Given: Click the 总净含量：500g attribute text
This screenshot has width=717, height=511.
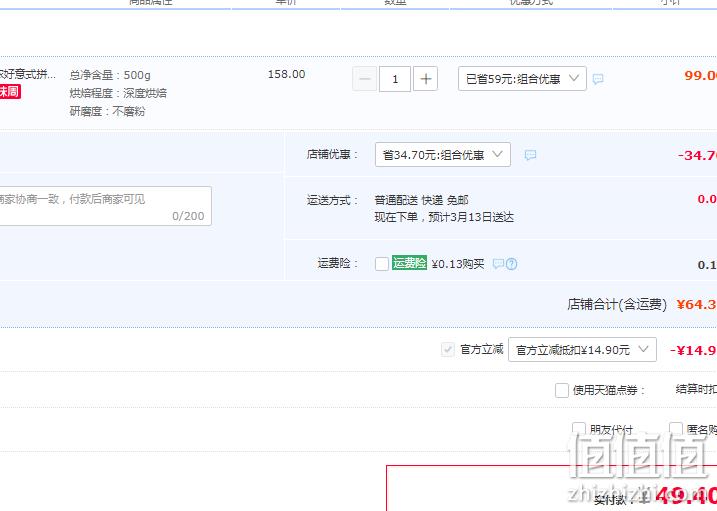Looking at the screenshot, I should coord(110,75).
